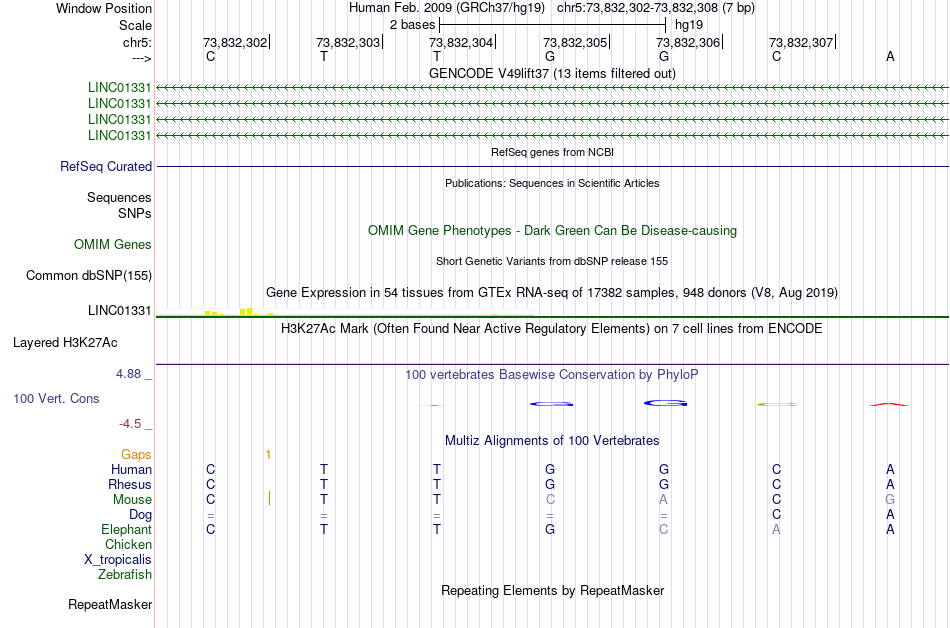Viewport: 950px width, 628px height.
Task: Click the OMIM Genes track label
Action: [112, 245]
